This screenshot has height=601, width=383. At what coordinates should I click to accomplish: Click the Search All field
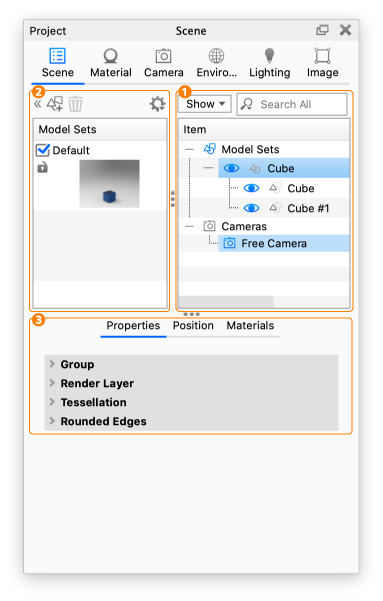[292, 104]
